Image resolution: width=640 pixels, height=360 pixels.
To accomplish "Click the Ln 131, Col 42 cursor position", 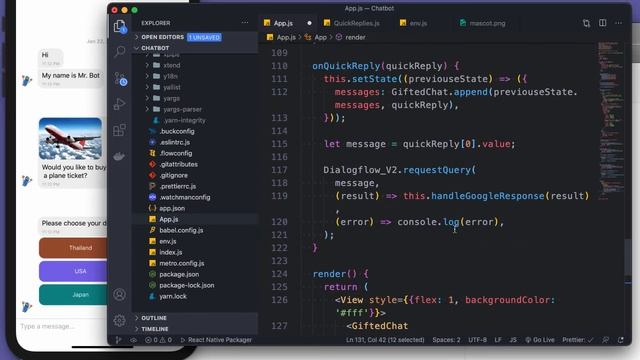I will [x=385, y=340].
